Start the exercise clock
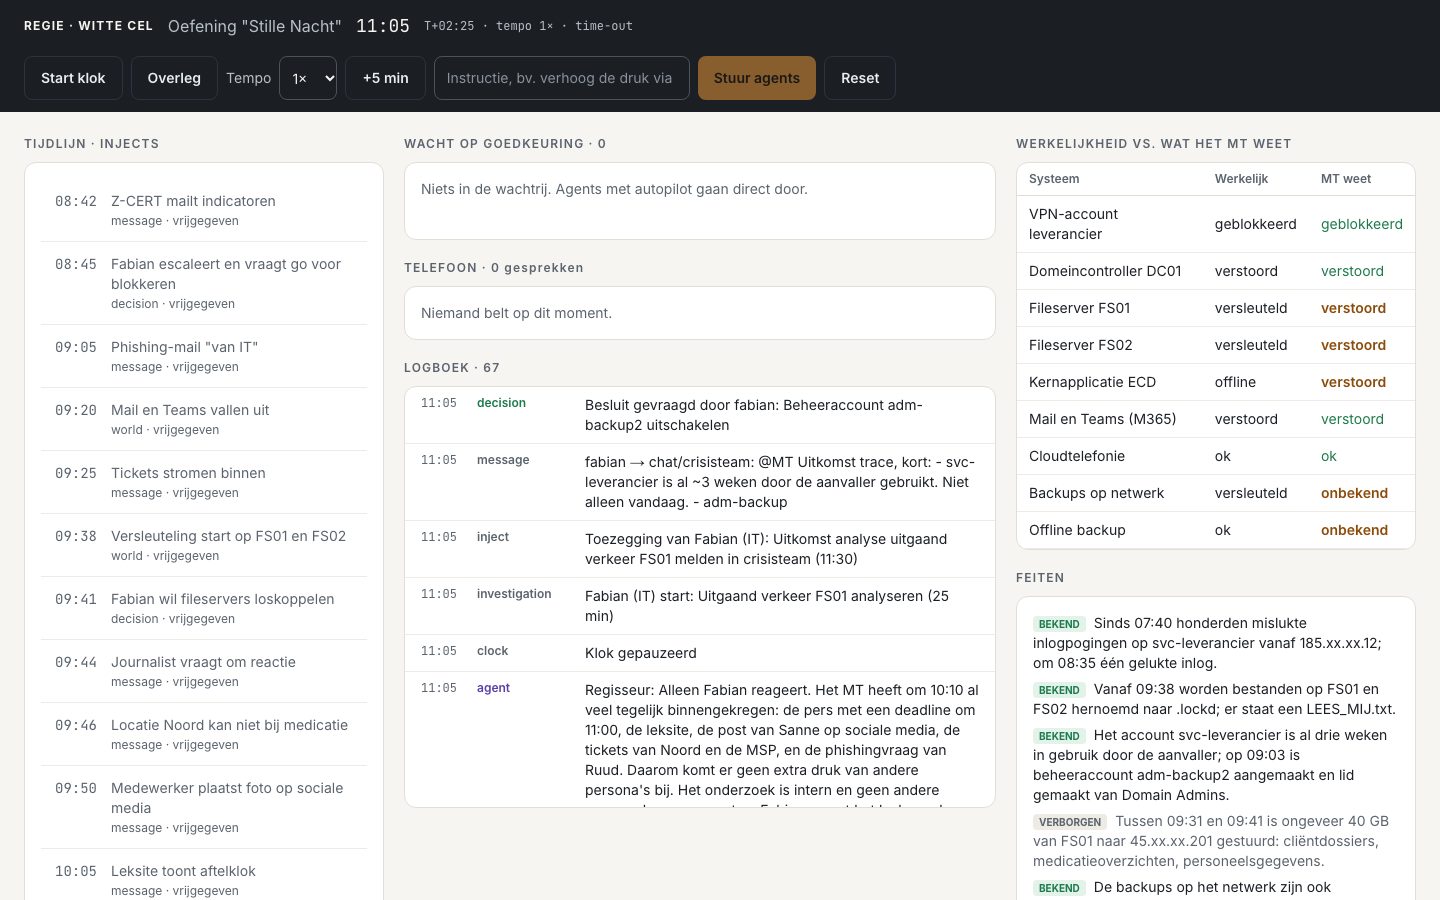Viewport: 1440px width, 900px height. point(73,78)
